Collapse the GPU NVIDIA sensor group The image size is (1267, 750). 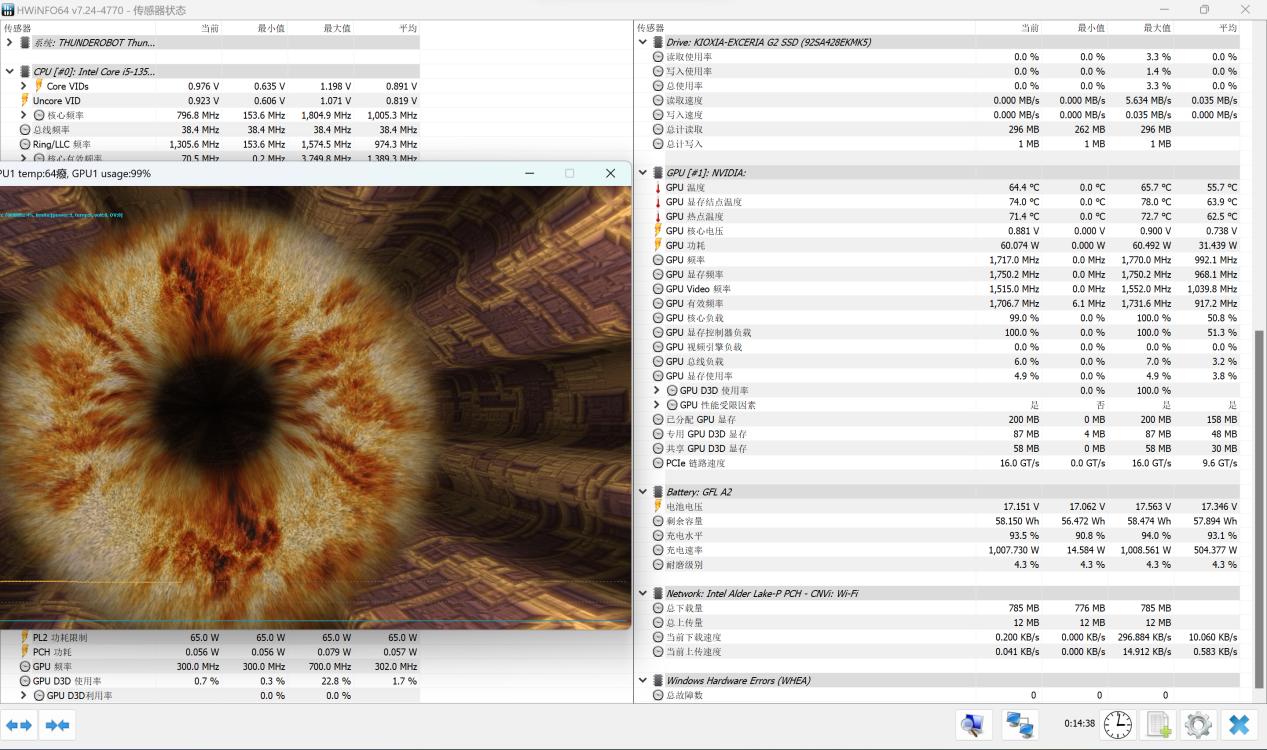tap(643, 173)
